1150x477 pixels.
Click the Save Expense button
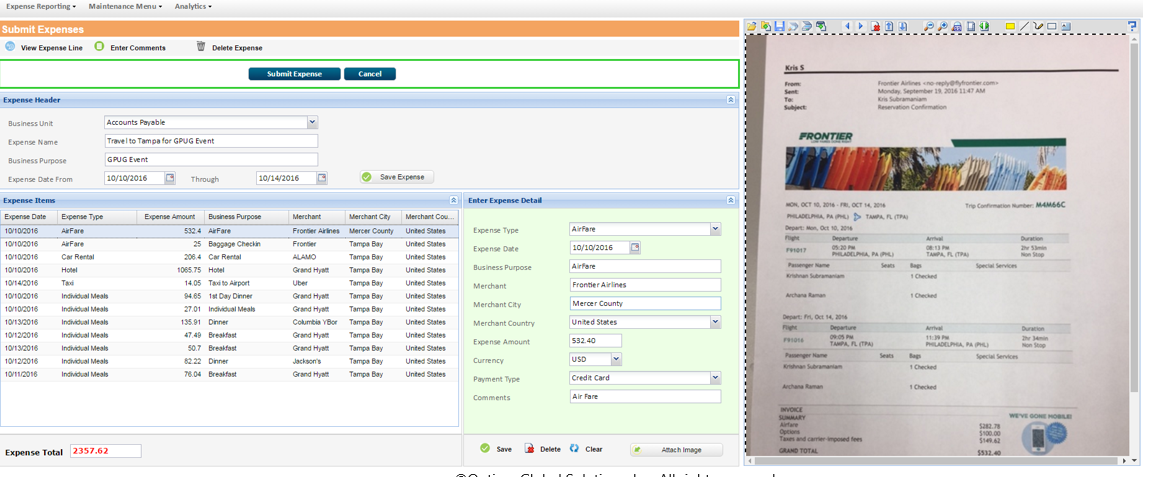397,177
